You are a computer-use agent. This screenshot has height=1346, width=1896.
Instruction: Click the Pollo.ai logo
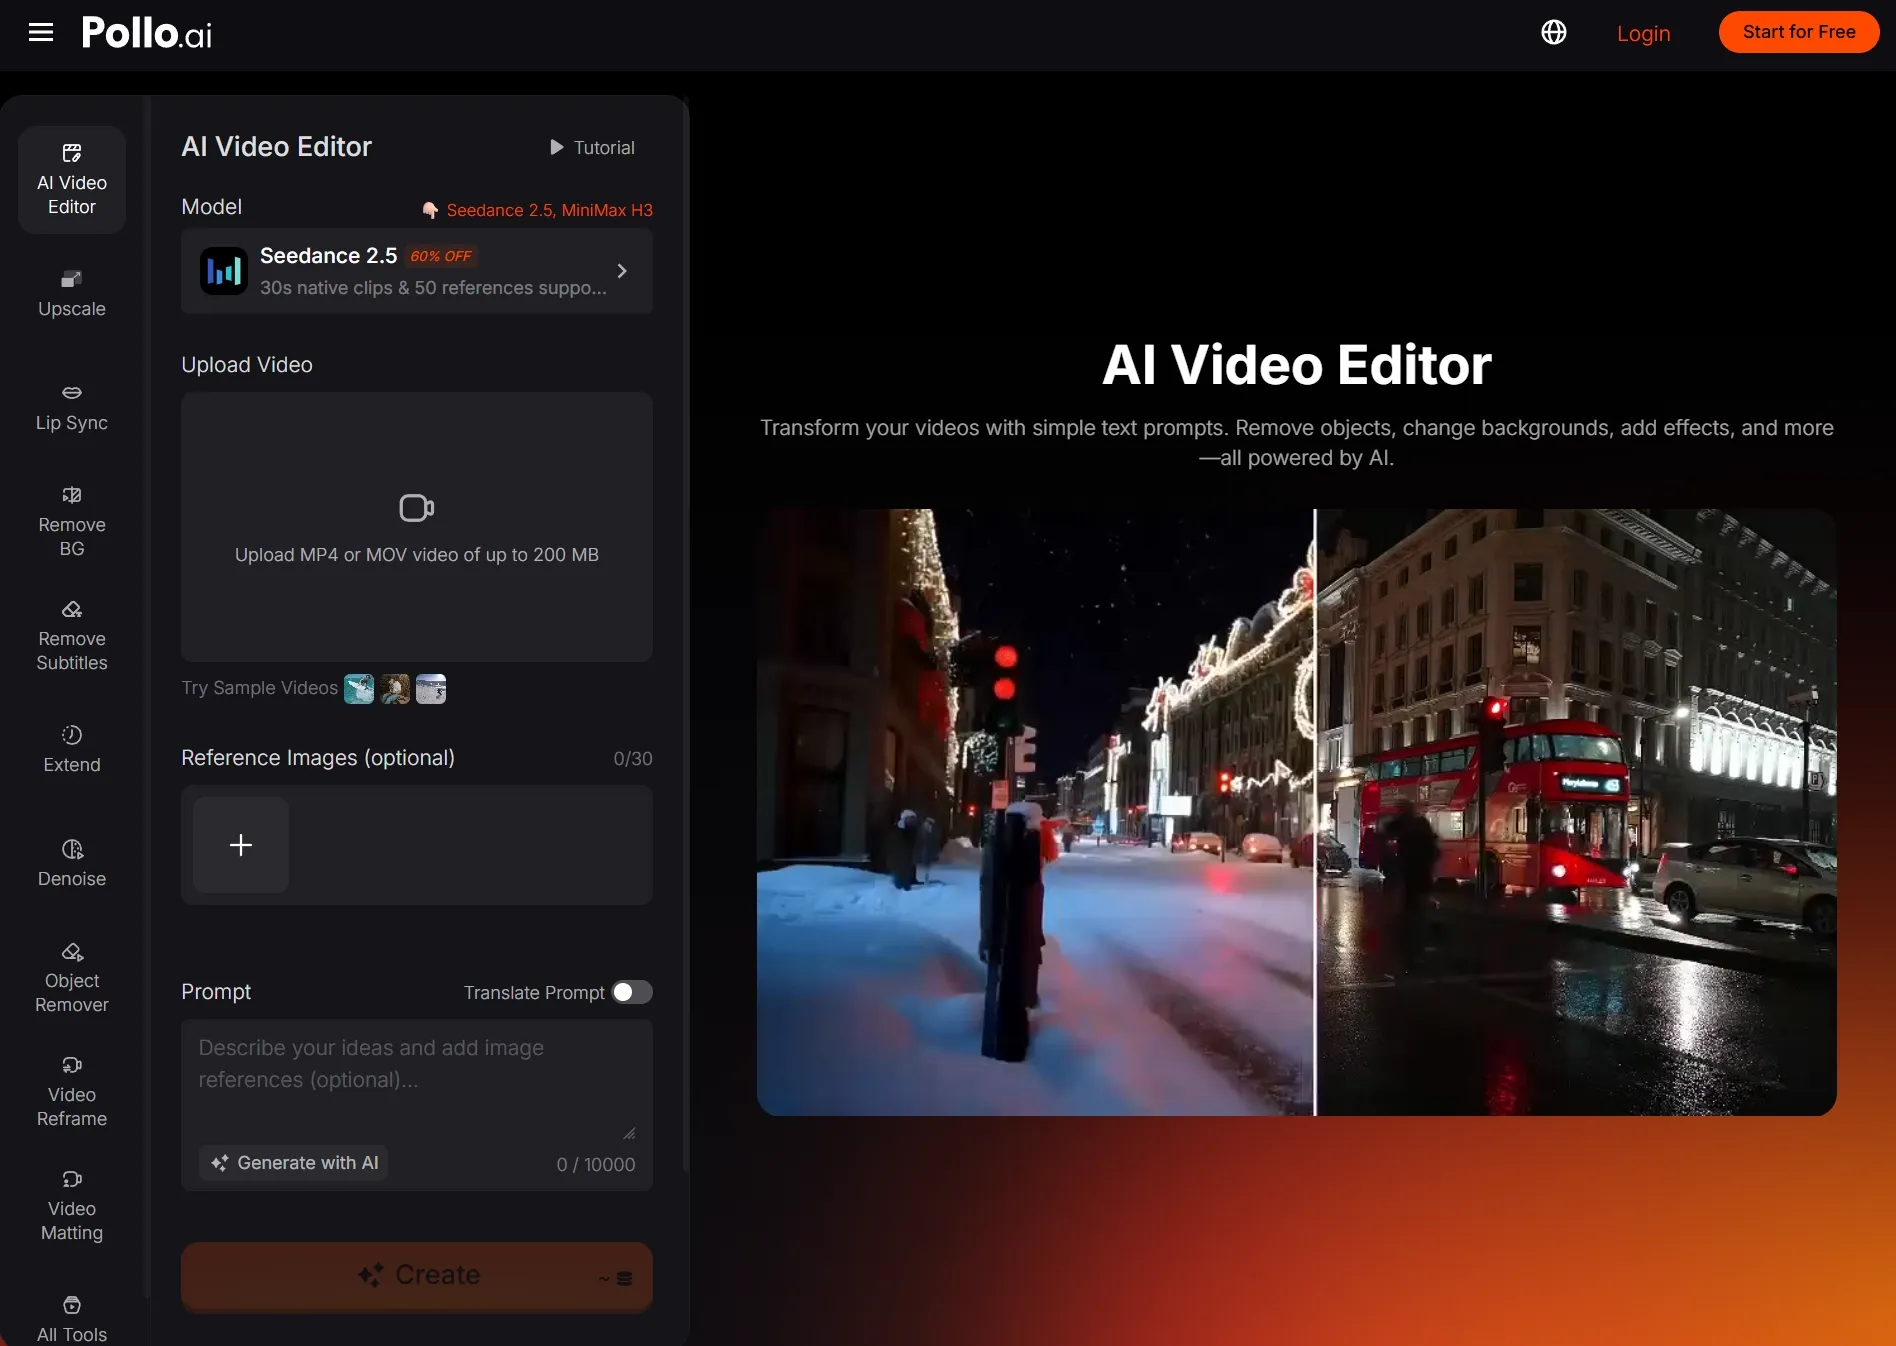click(x=147, y=33)
